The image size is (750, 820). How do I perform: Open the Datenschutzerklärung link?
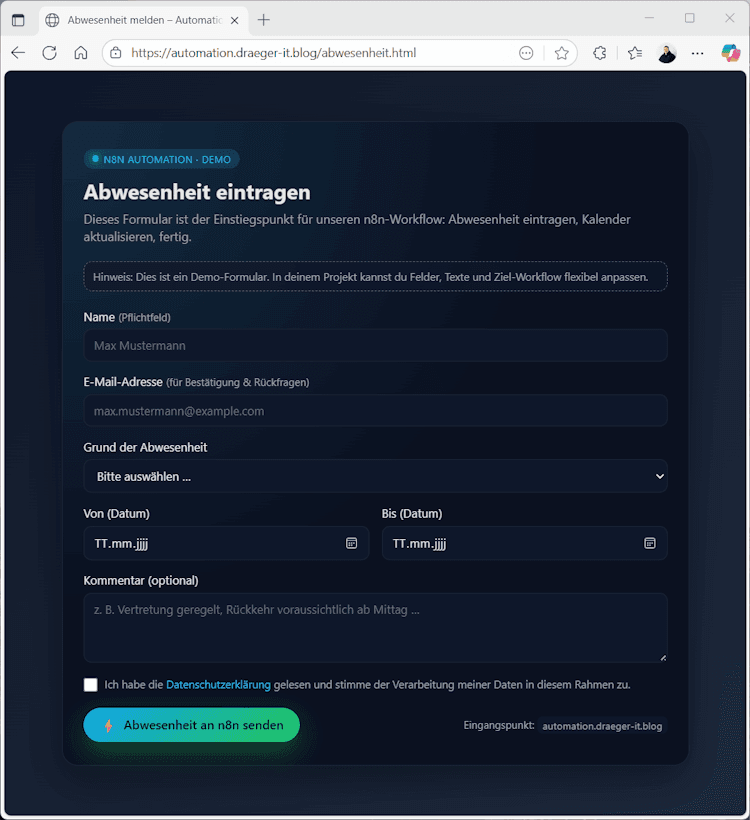click(x=218, y=685)
